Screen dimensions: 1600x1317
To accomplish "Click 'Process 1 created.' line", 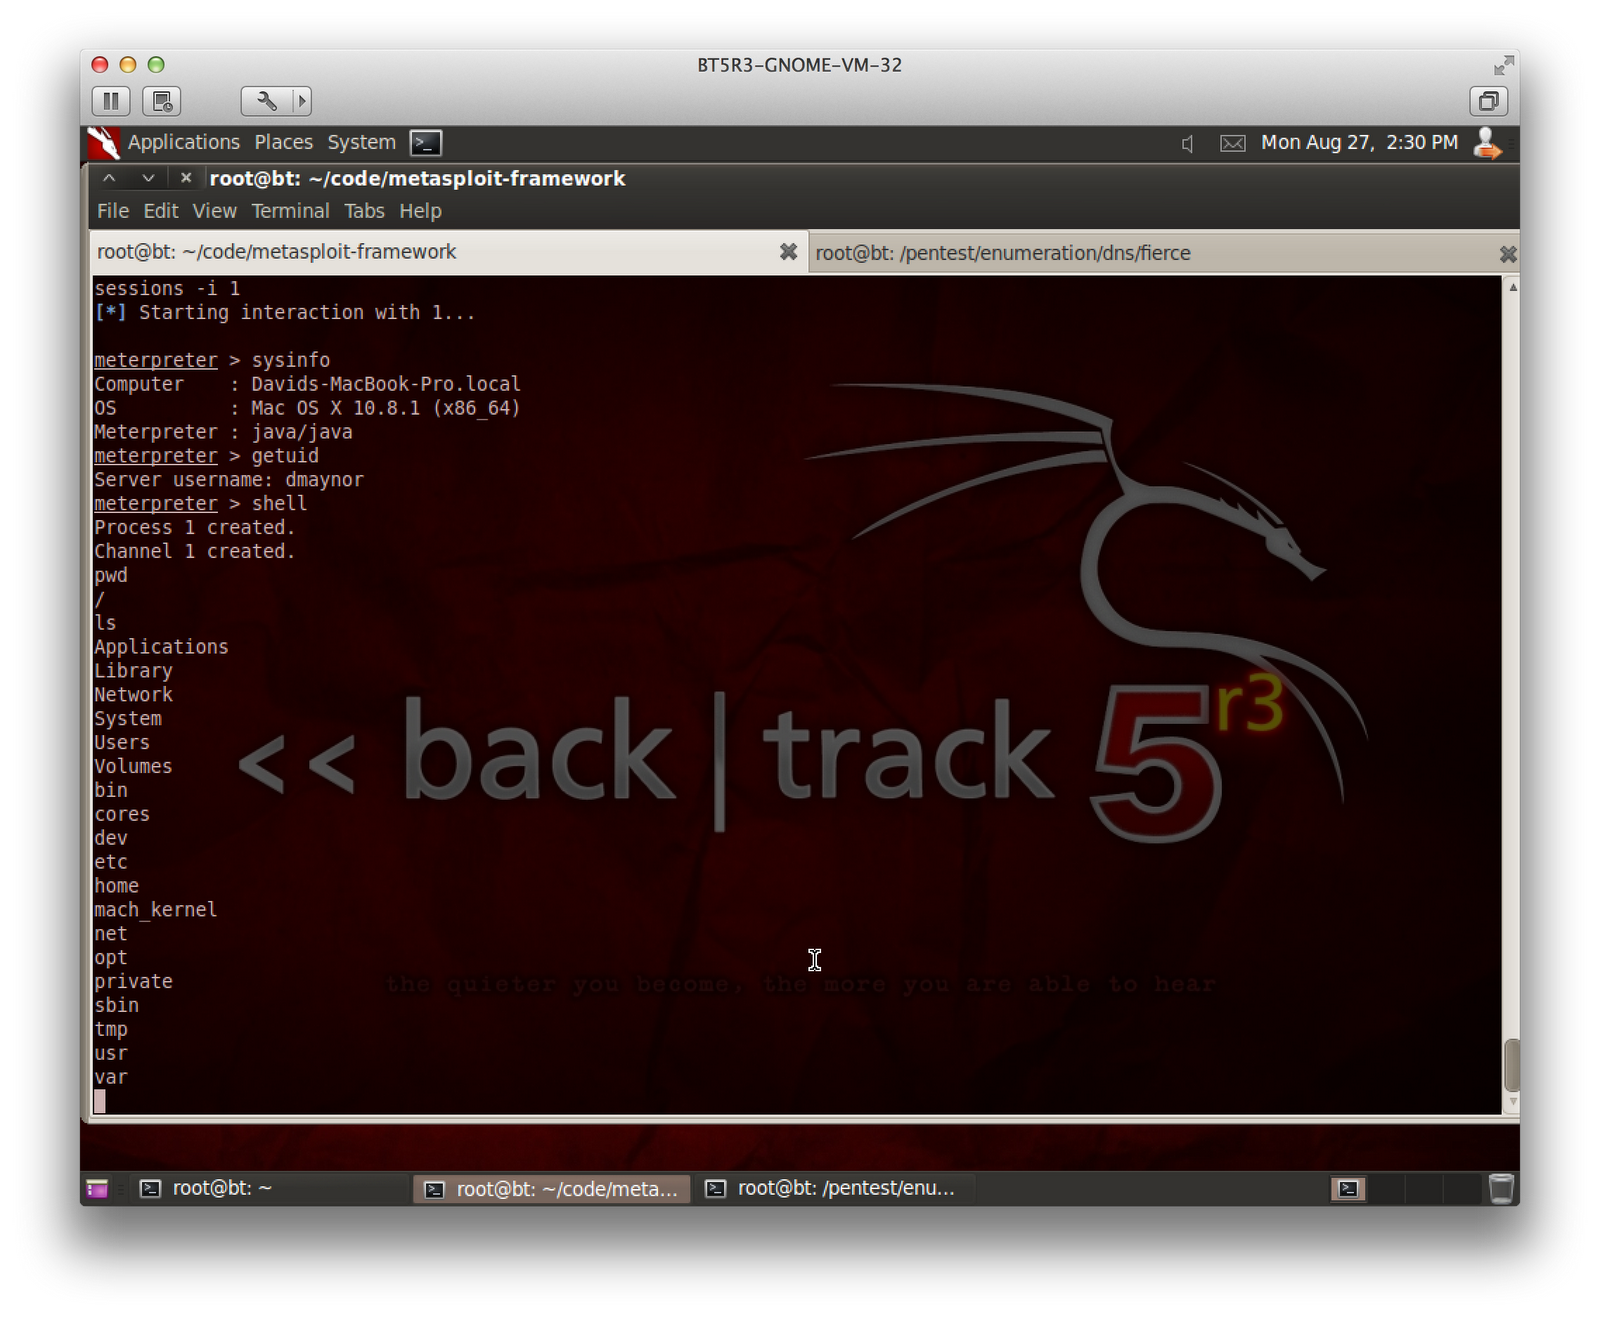I will click(x=195, y=527).
